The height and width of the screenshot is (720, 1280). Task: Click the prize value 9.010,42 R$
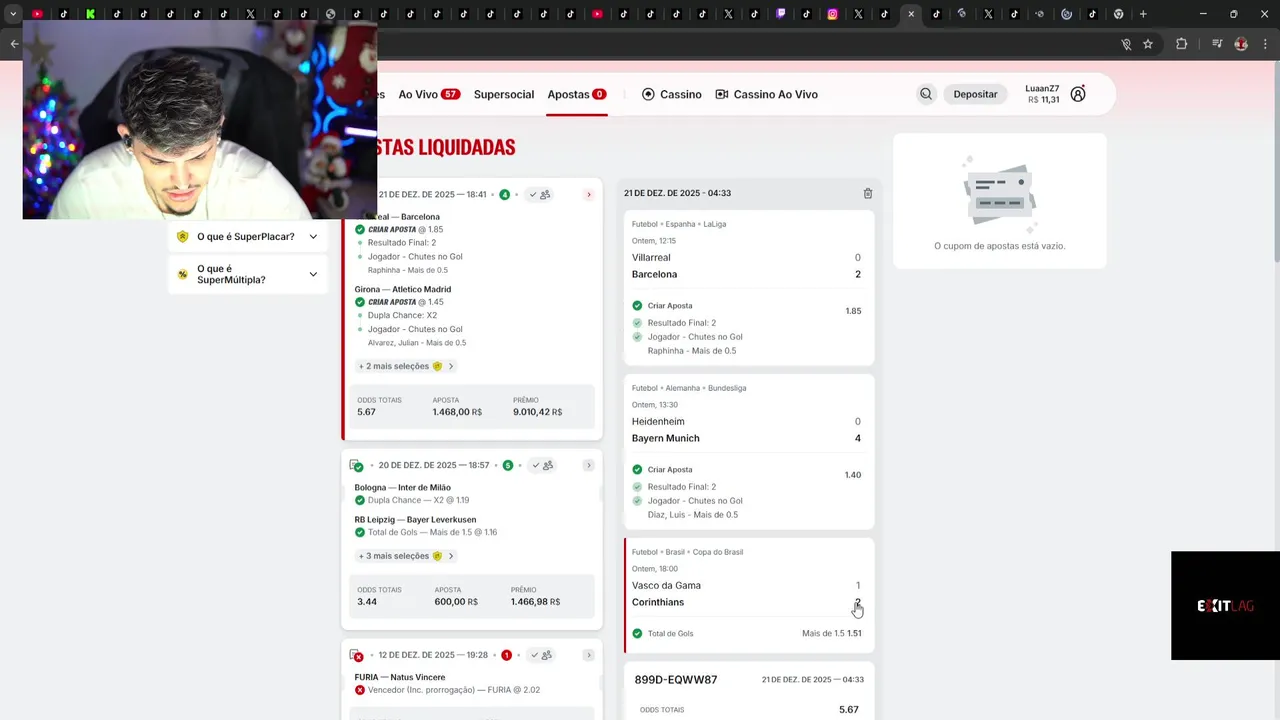tap(537, 412)
